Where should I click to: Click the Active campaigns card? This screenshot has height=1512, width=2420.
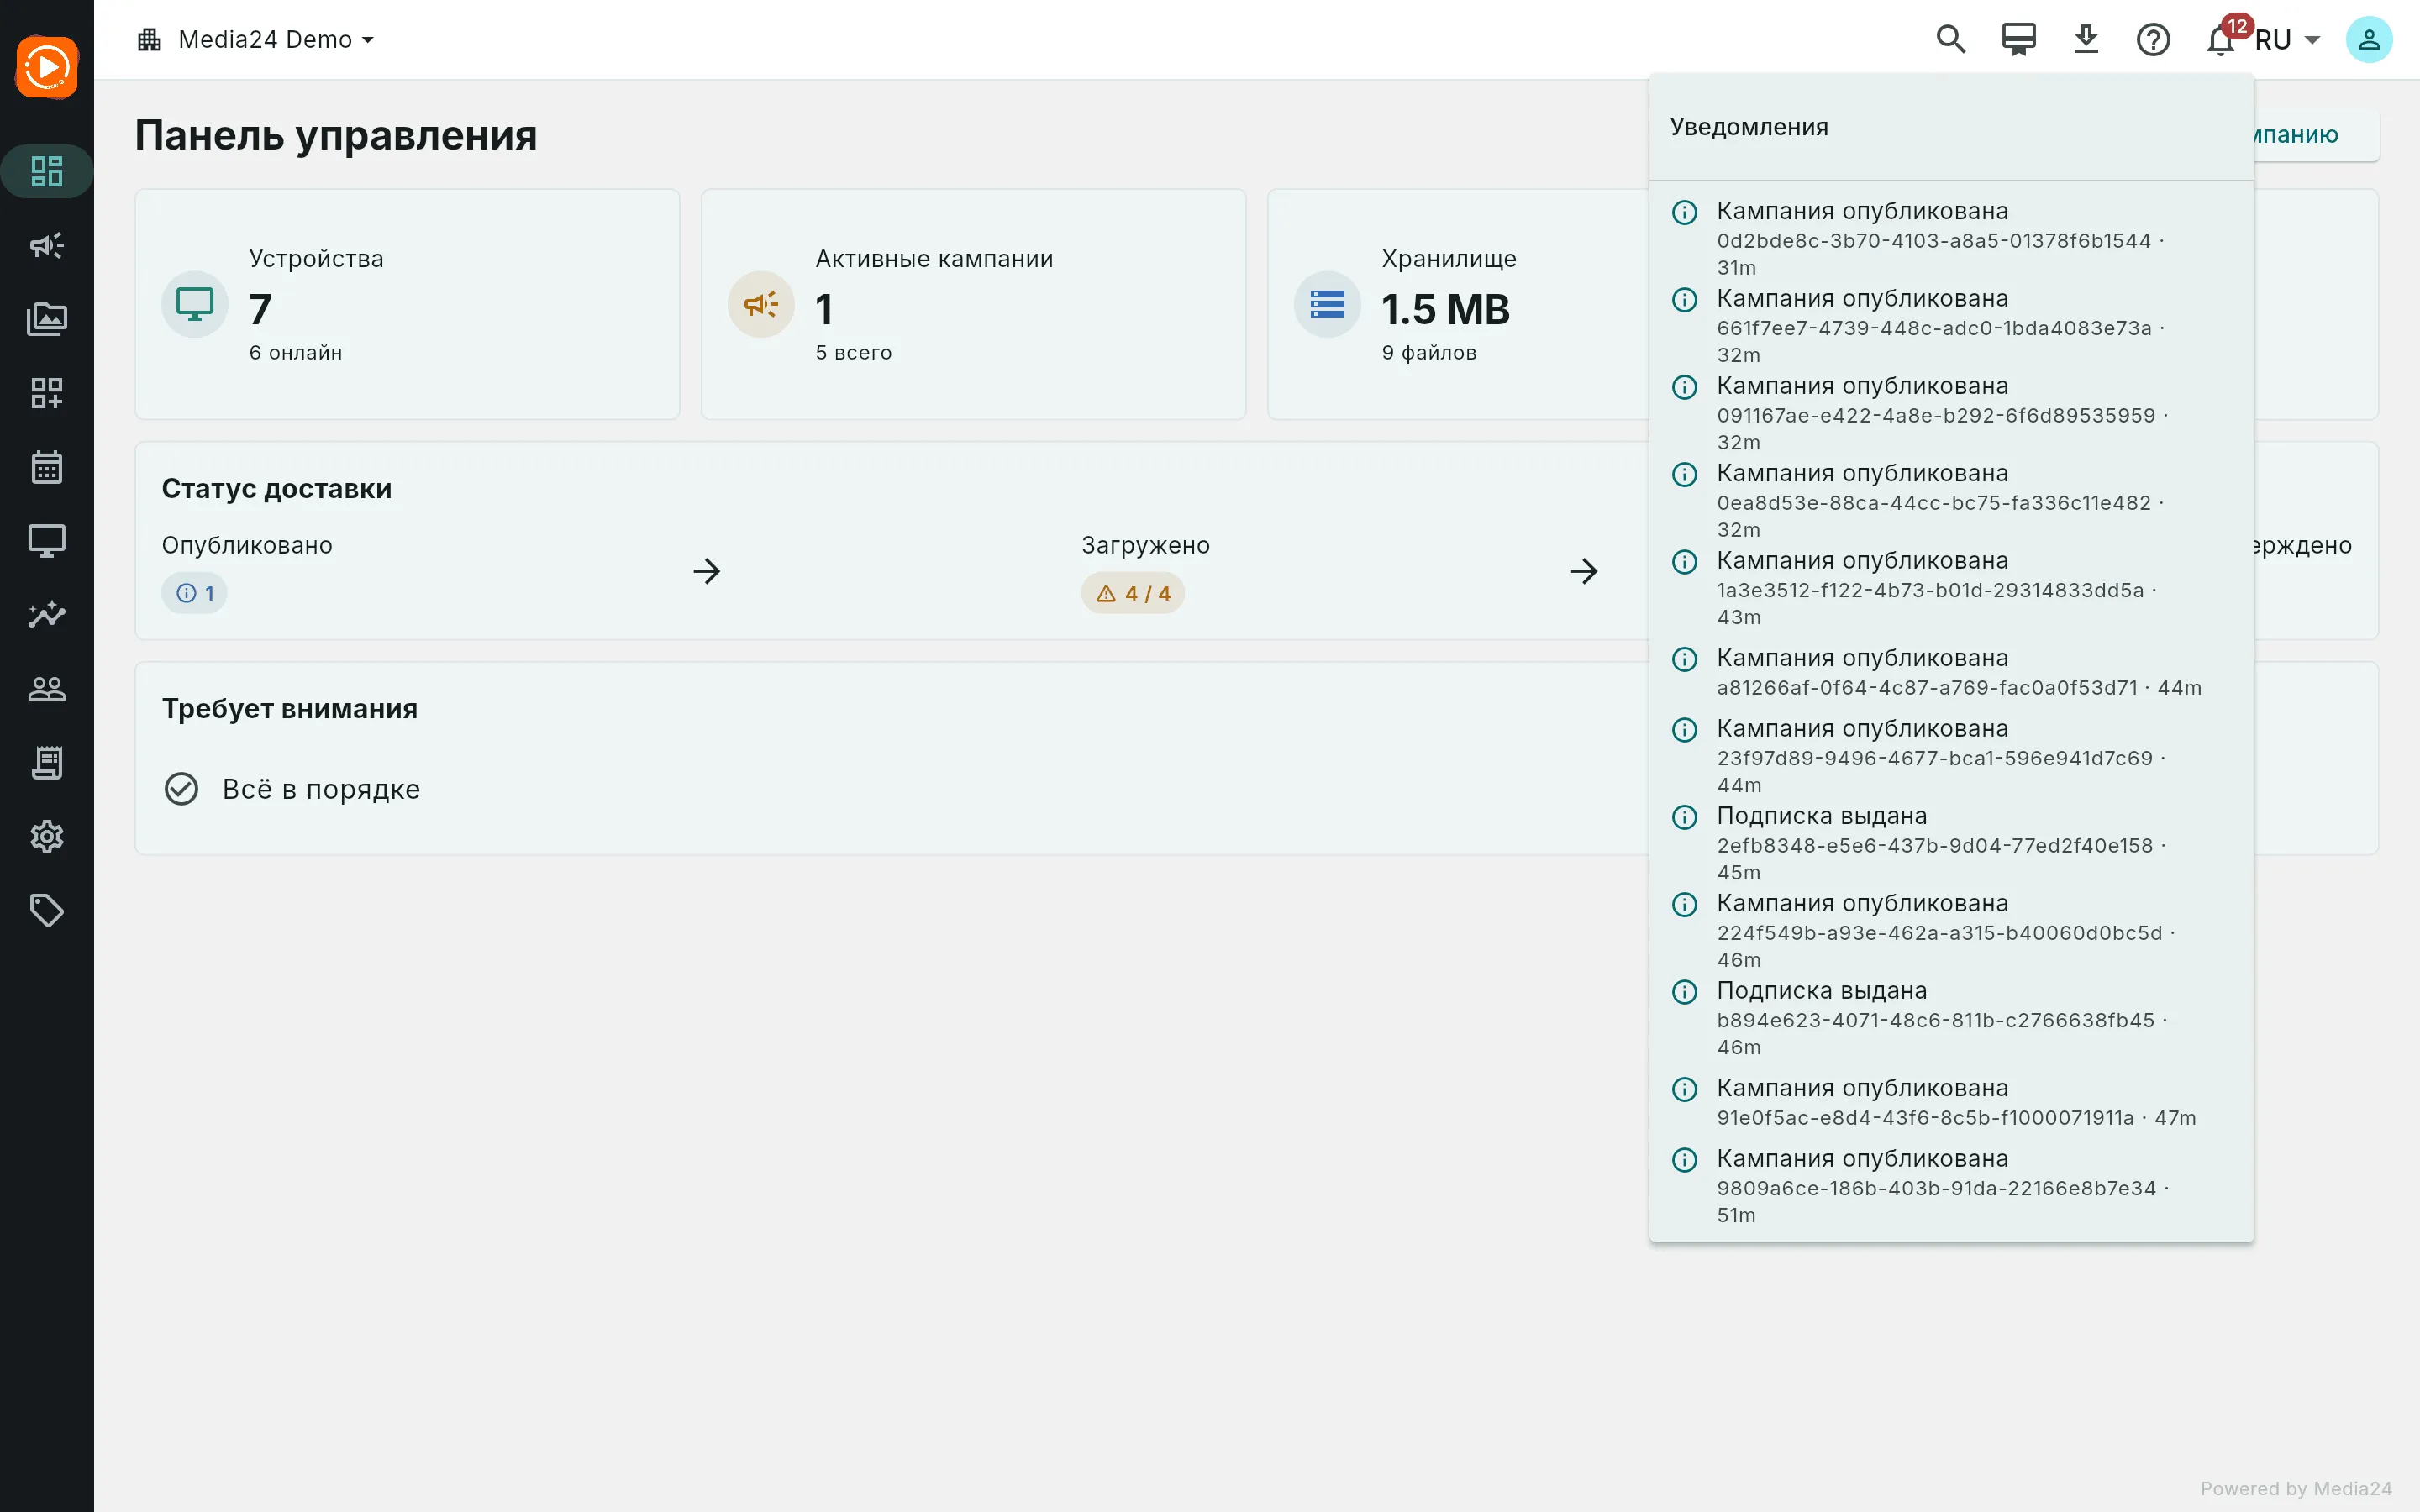click(973, 304)
